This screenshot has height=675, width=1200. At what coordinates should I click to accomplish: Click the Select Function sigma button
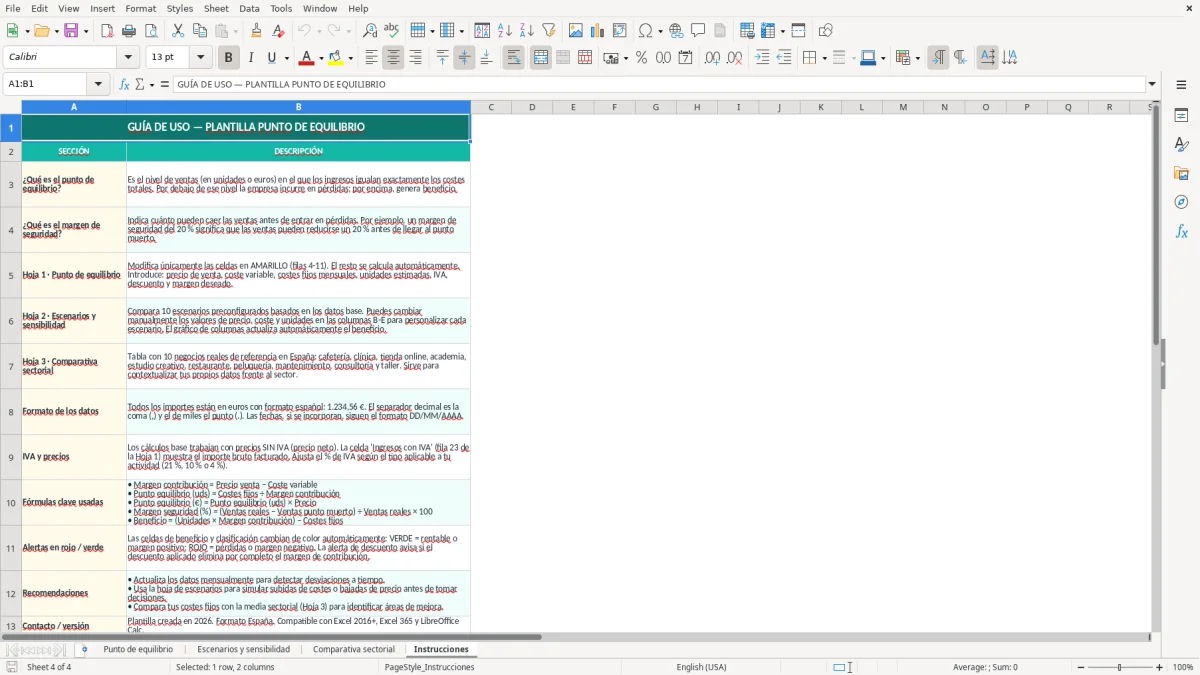point(140,84)
